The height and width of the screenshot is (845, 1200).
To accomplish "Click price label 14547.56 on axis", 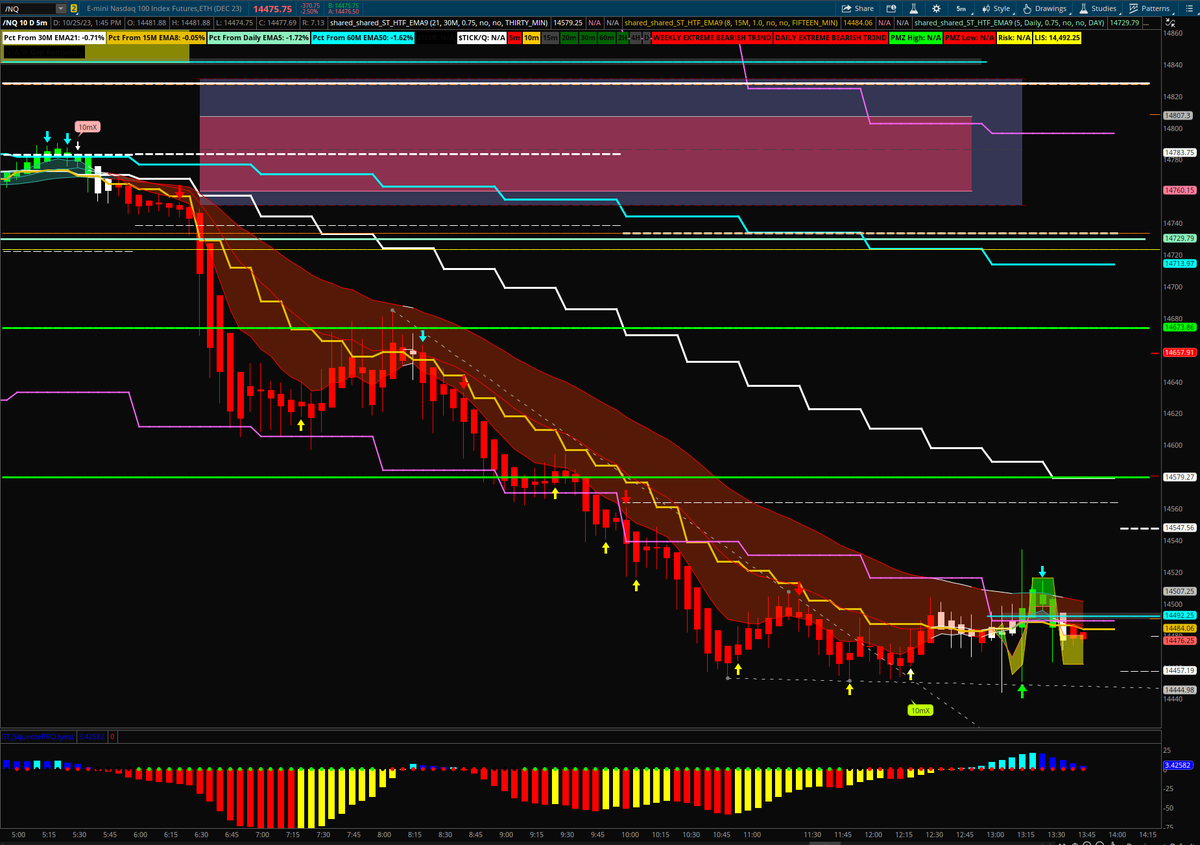I will (x=1180, y=527).
